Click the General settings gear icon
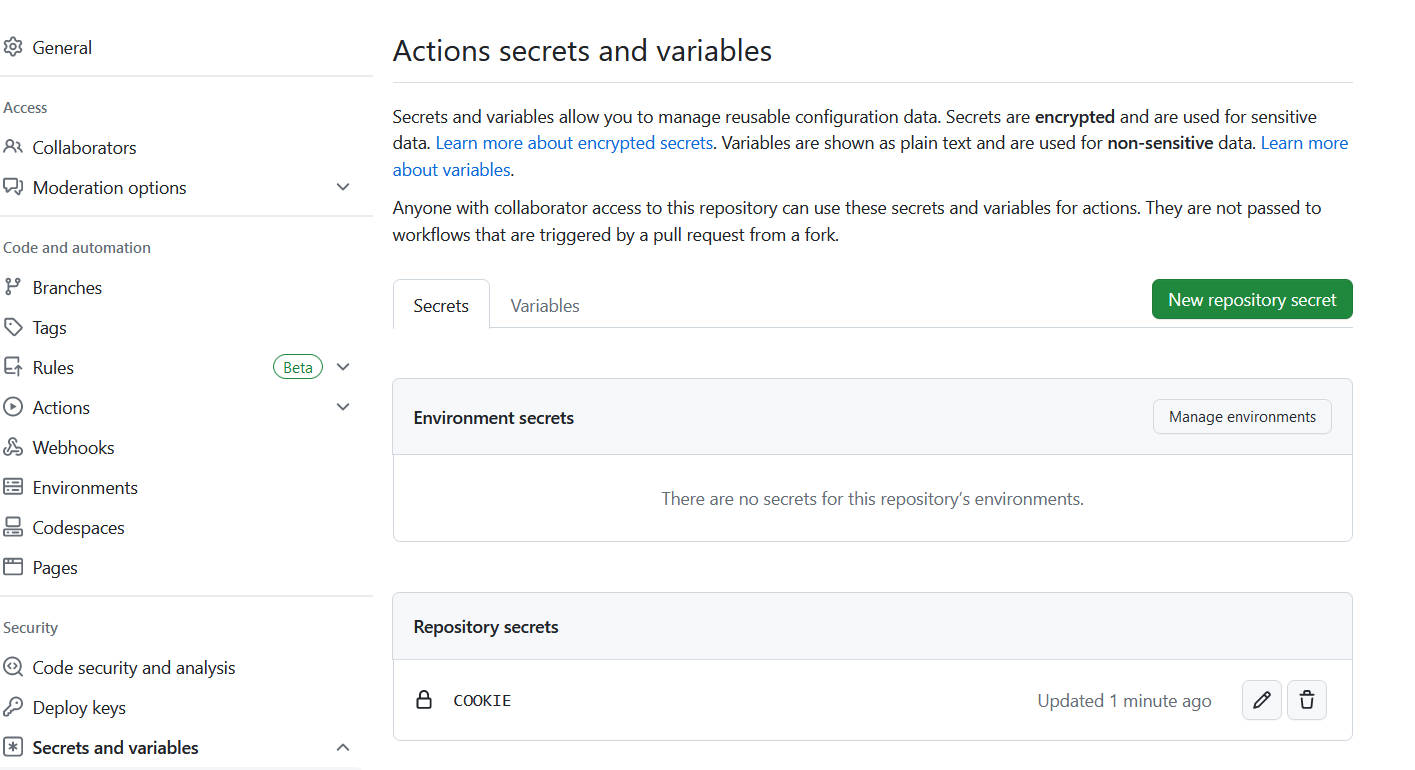 point(13,47)
